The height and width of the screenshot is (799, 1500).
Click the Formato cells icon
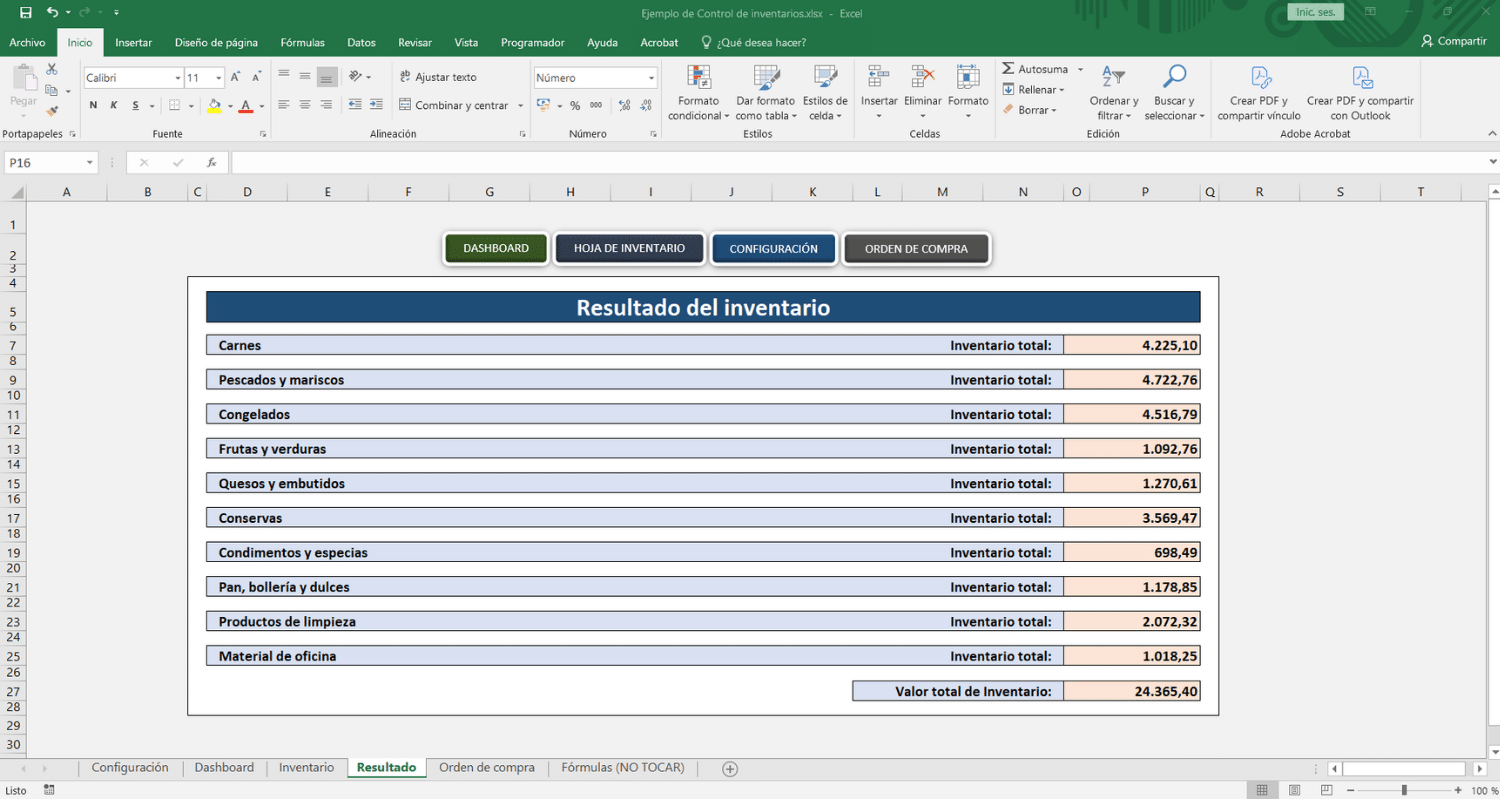coord(968,76)
